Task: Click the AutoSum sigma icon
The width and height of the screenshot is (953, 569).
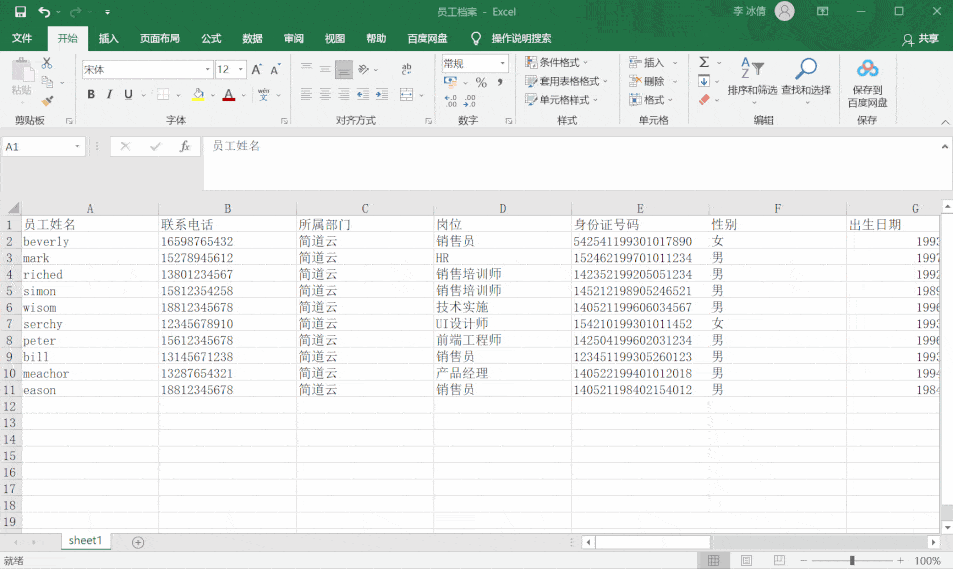Action: tap(704, 62)
